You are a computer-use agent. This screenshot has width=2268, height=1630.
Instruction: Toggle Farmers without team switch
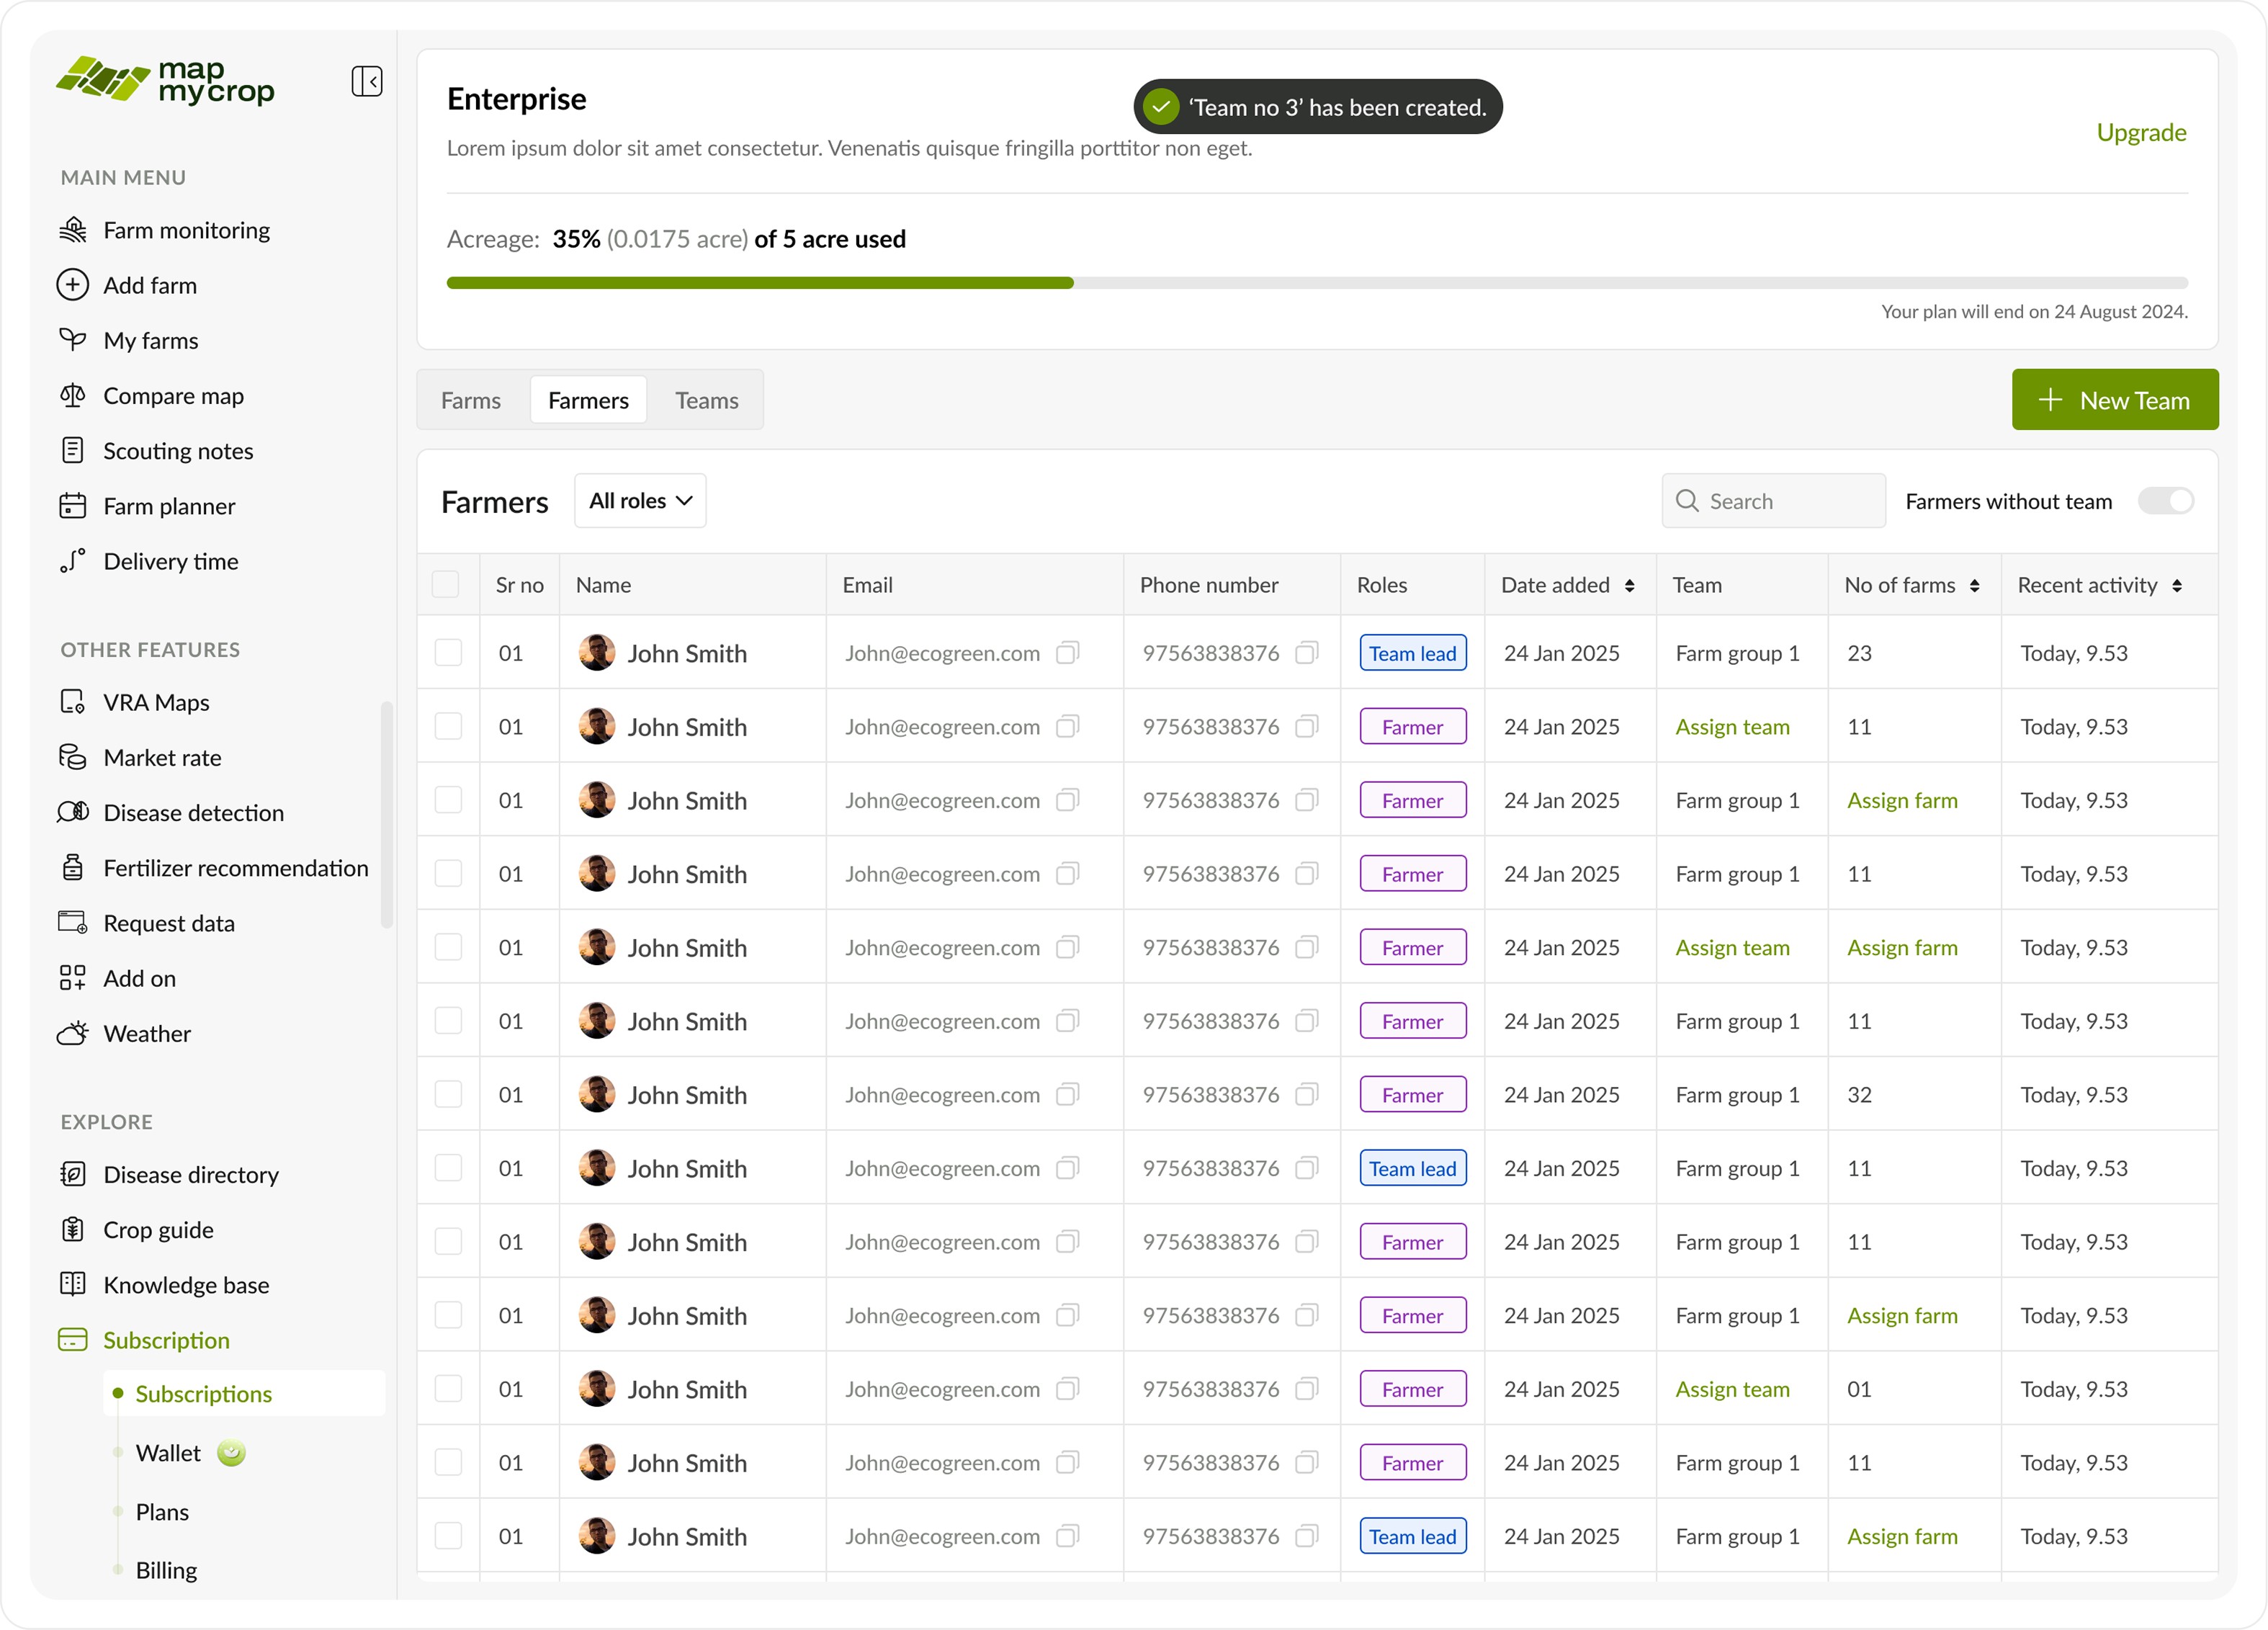[x=2165, y=501]
